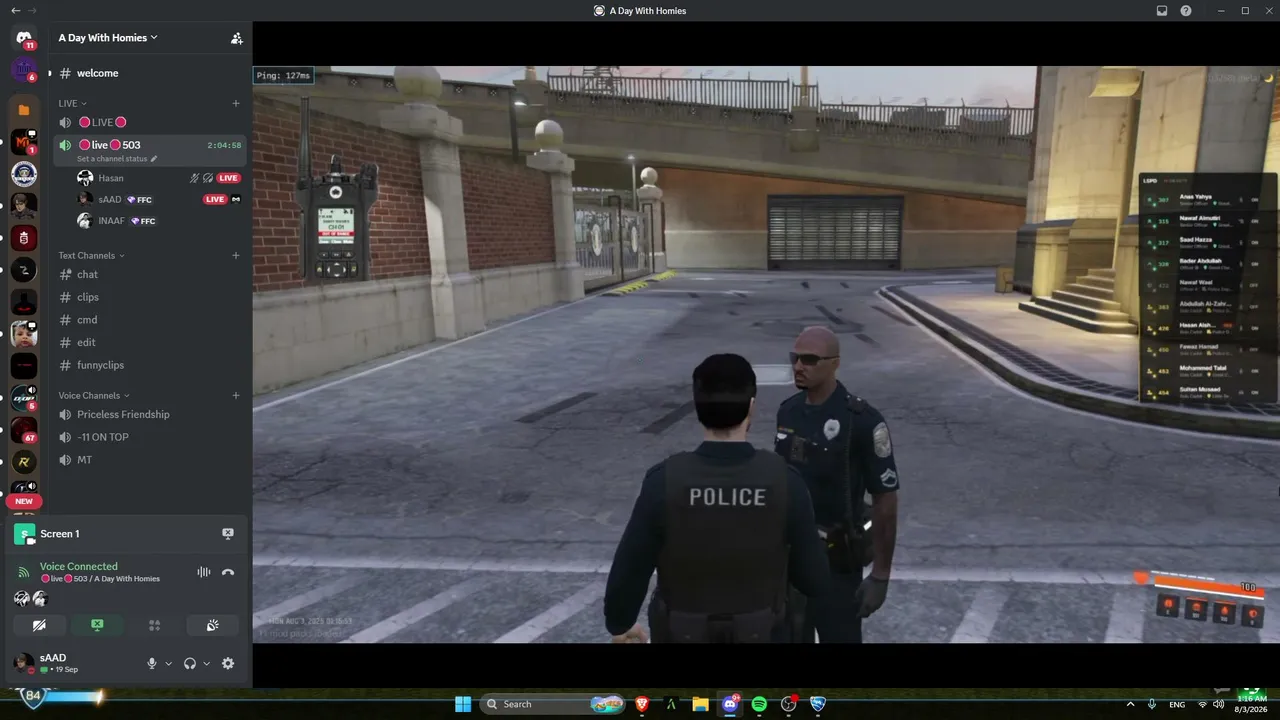The height and width of the screenshot is (720, 1280).
Task: Open Rocket League from taskbar
Action: point(818,704)
